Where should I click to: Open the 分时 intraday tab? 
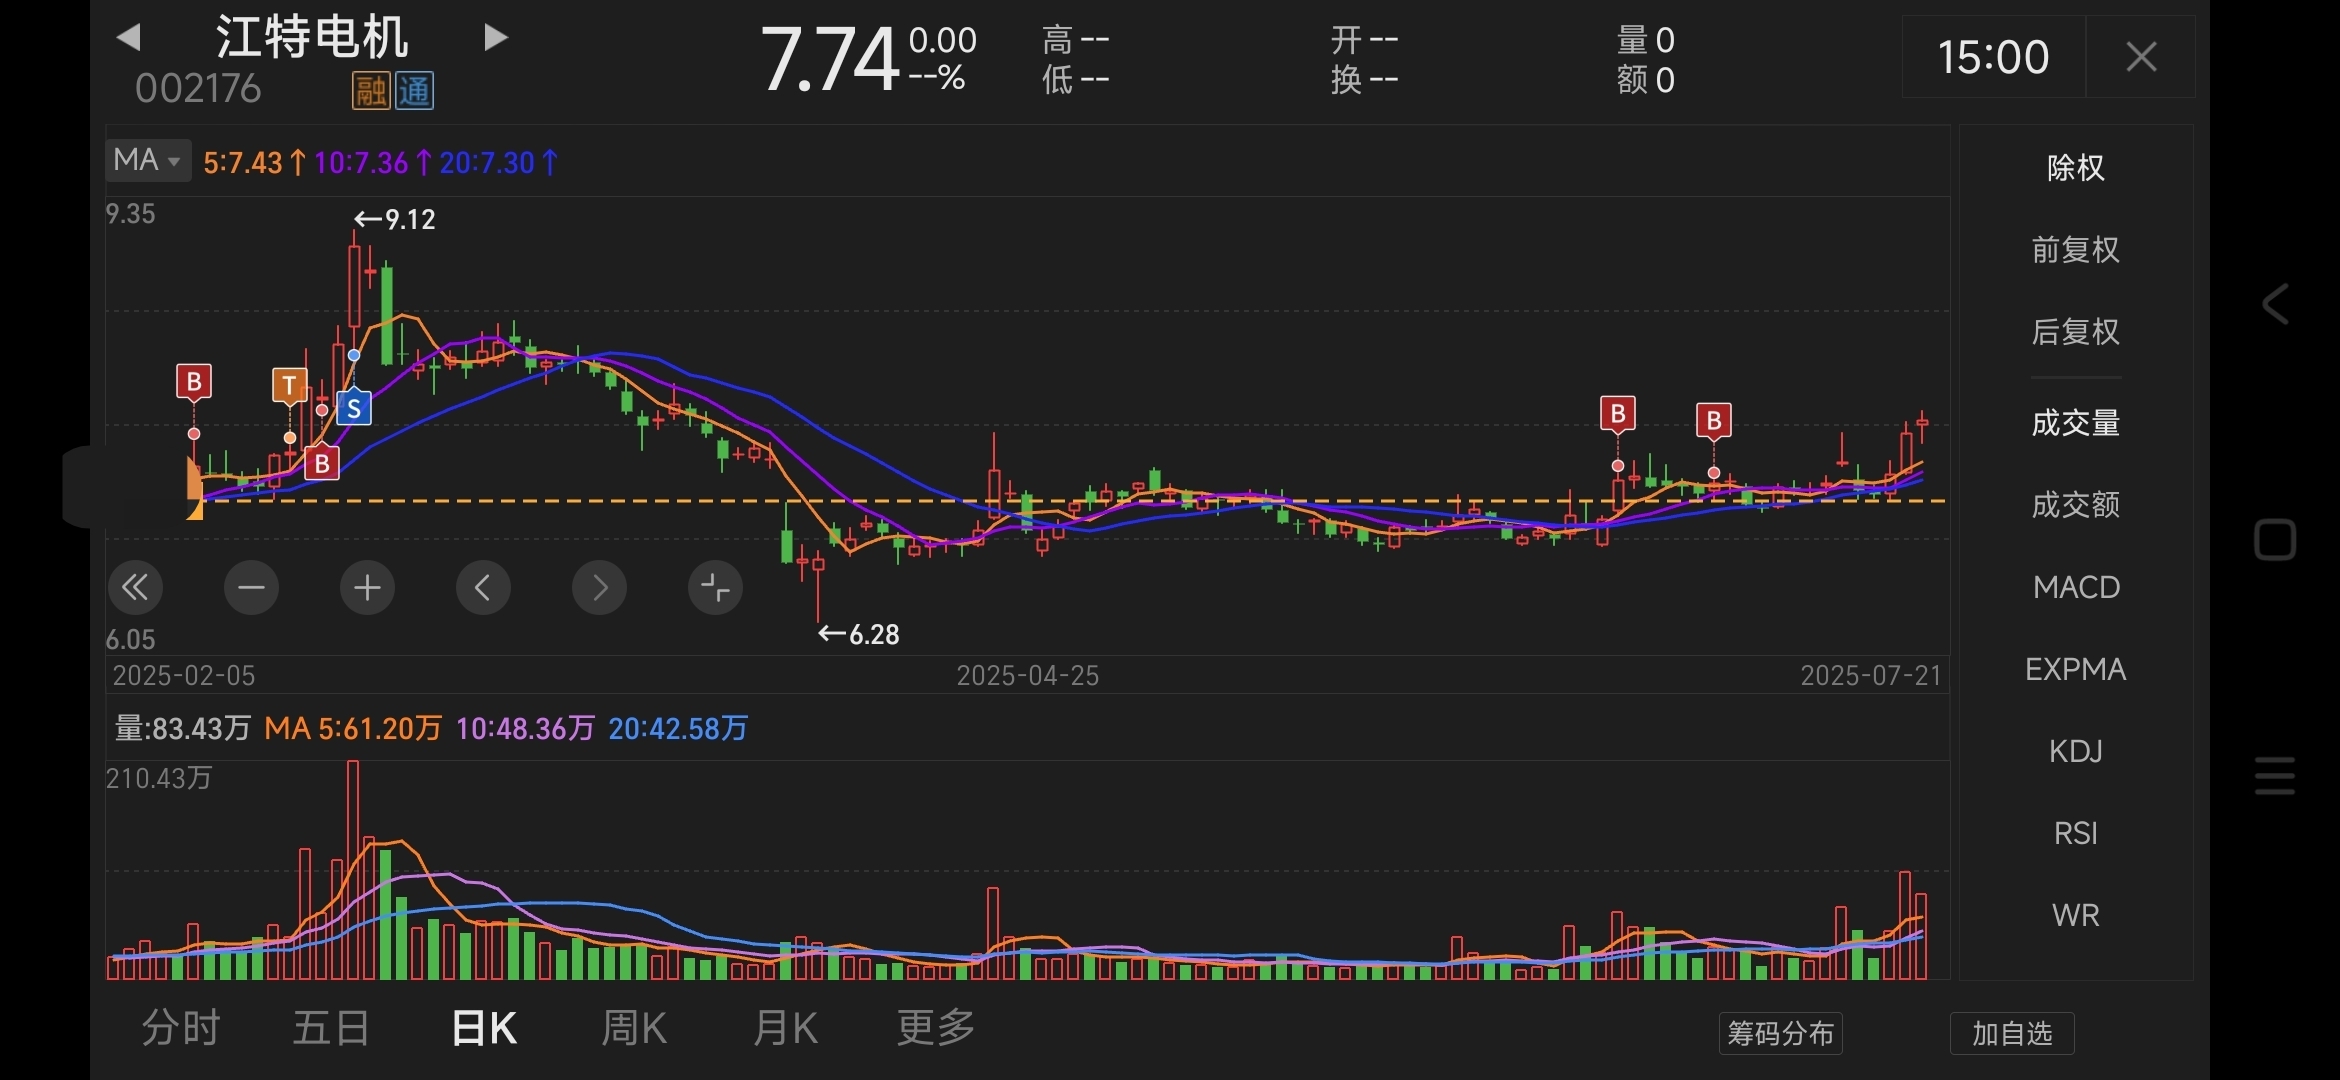tap(180, 1028)
